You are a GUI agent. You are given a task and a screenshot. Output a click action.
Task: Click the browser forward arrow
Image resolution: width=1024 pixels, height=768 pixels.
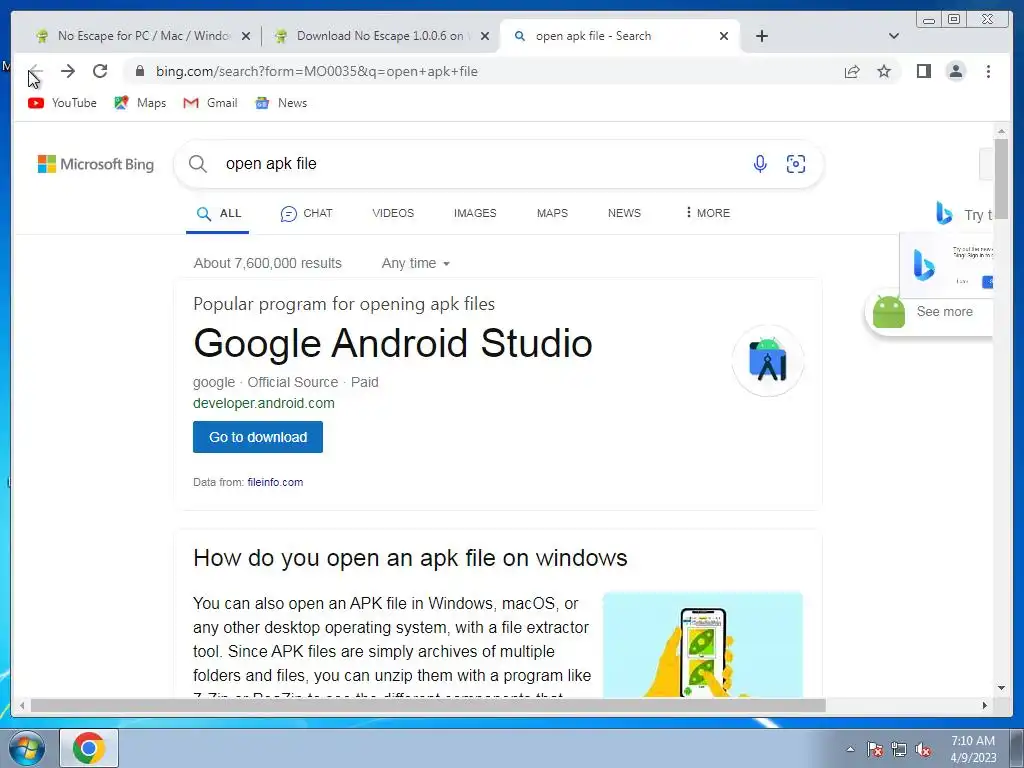click(68, 71)
